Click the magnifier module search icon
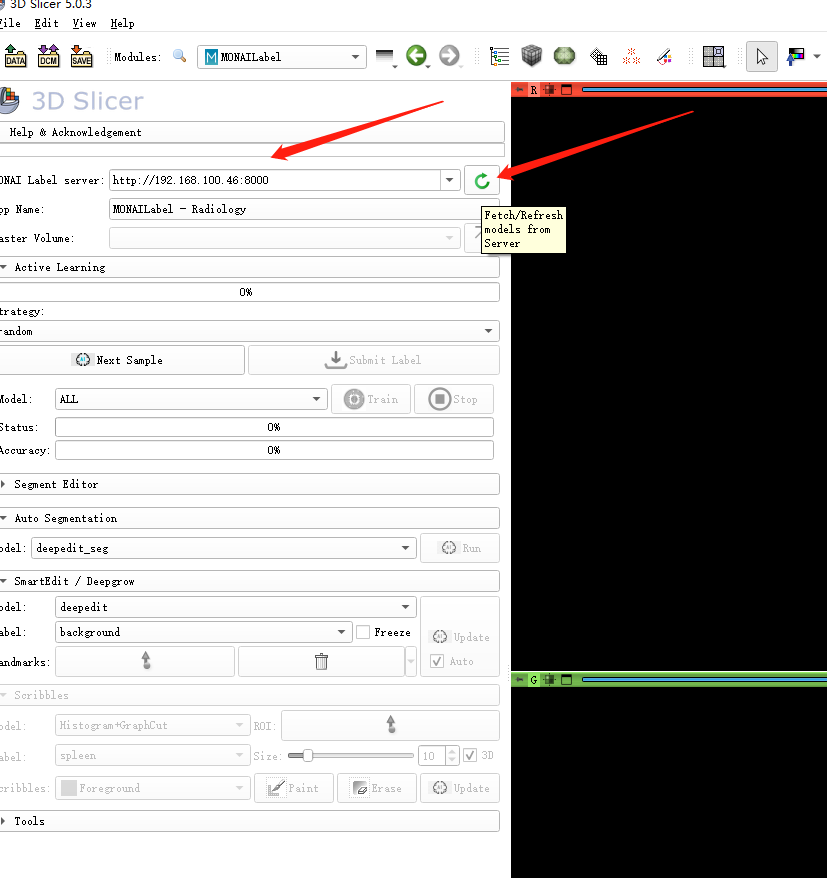 click(179, 56)
